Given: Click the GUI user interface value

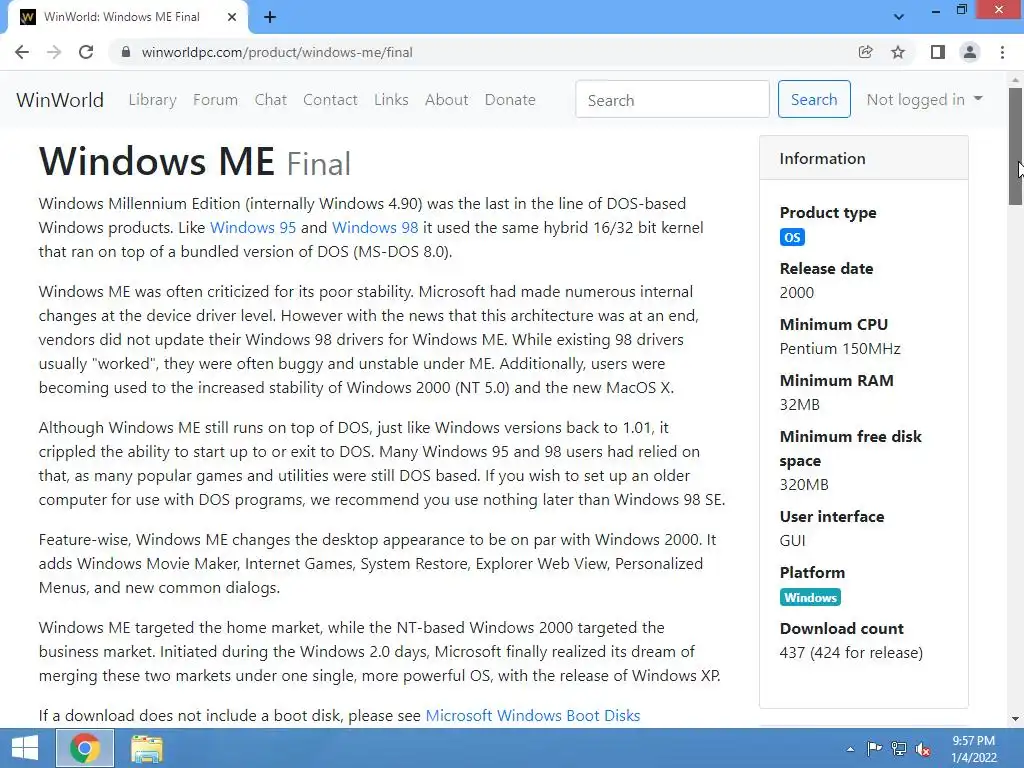Looking at the screenshot, I should 792,541.
